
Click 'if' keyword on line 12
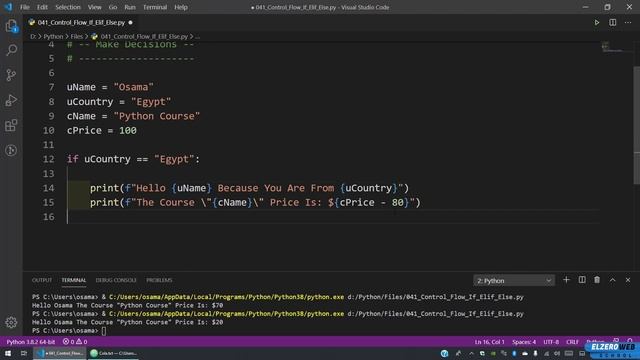[73, 159]
